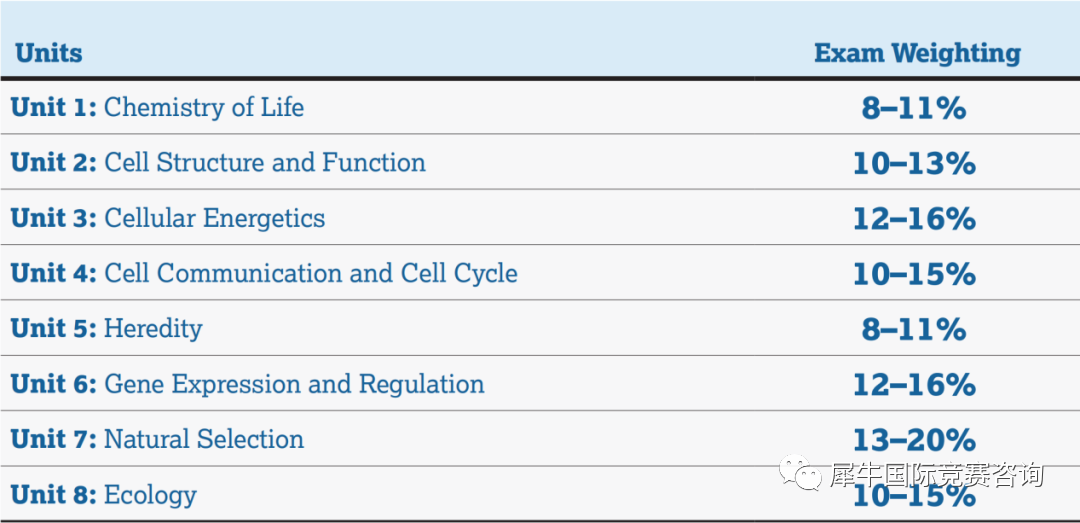Click the 犀牛国际竞赛咨询 watermark text

[937, 475]
